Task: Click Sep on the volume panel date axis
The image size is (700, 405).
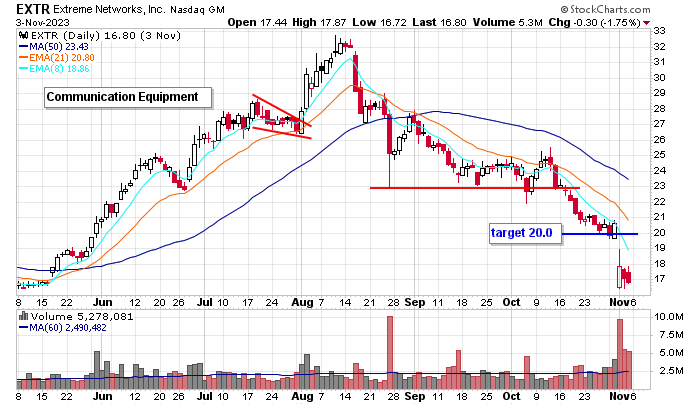Action: (415, 396)
